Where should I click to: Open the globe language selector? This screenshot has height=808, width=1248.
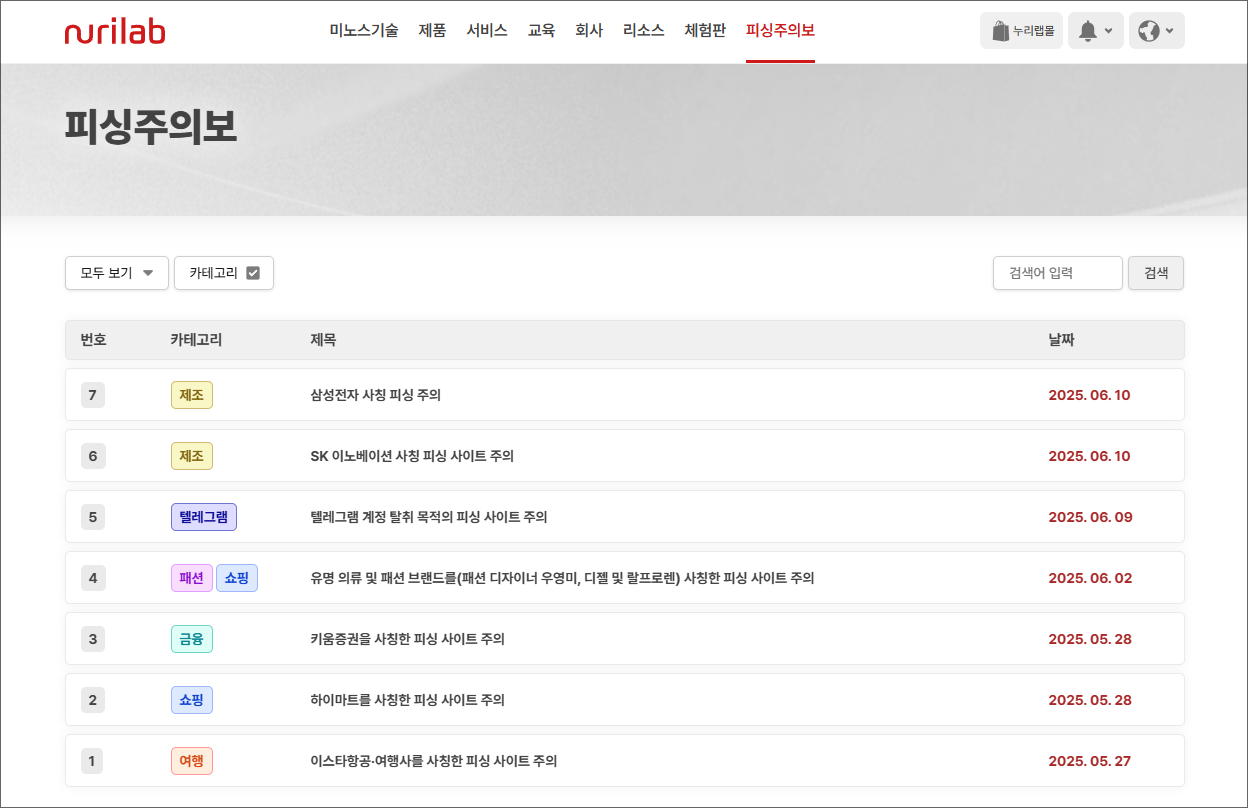(x=1156, y=31)
